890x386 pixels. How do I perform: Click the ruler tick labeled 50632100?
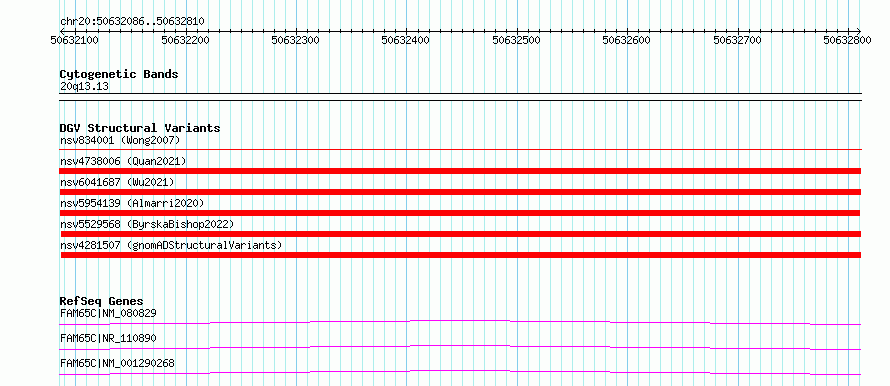[74, 40]
